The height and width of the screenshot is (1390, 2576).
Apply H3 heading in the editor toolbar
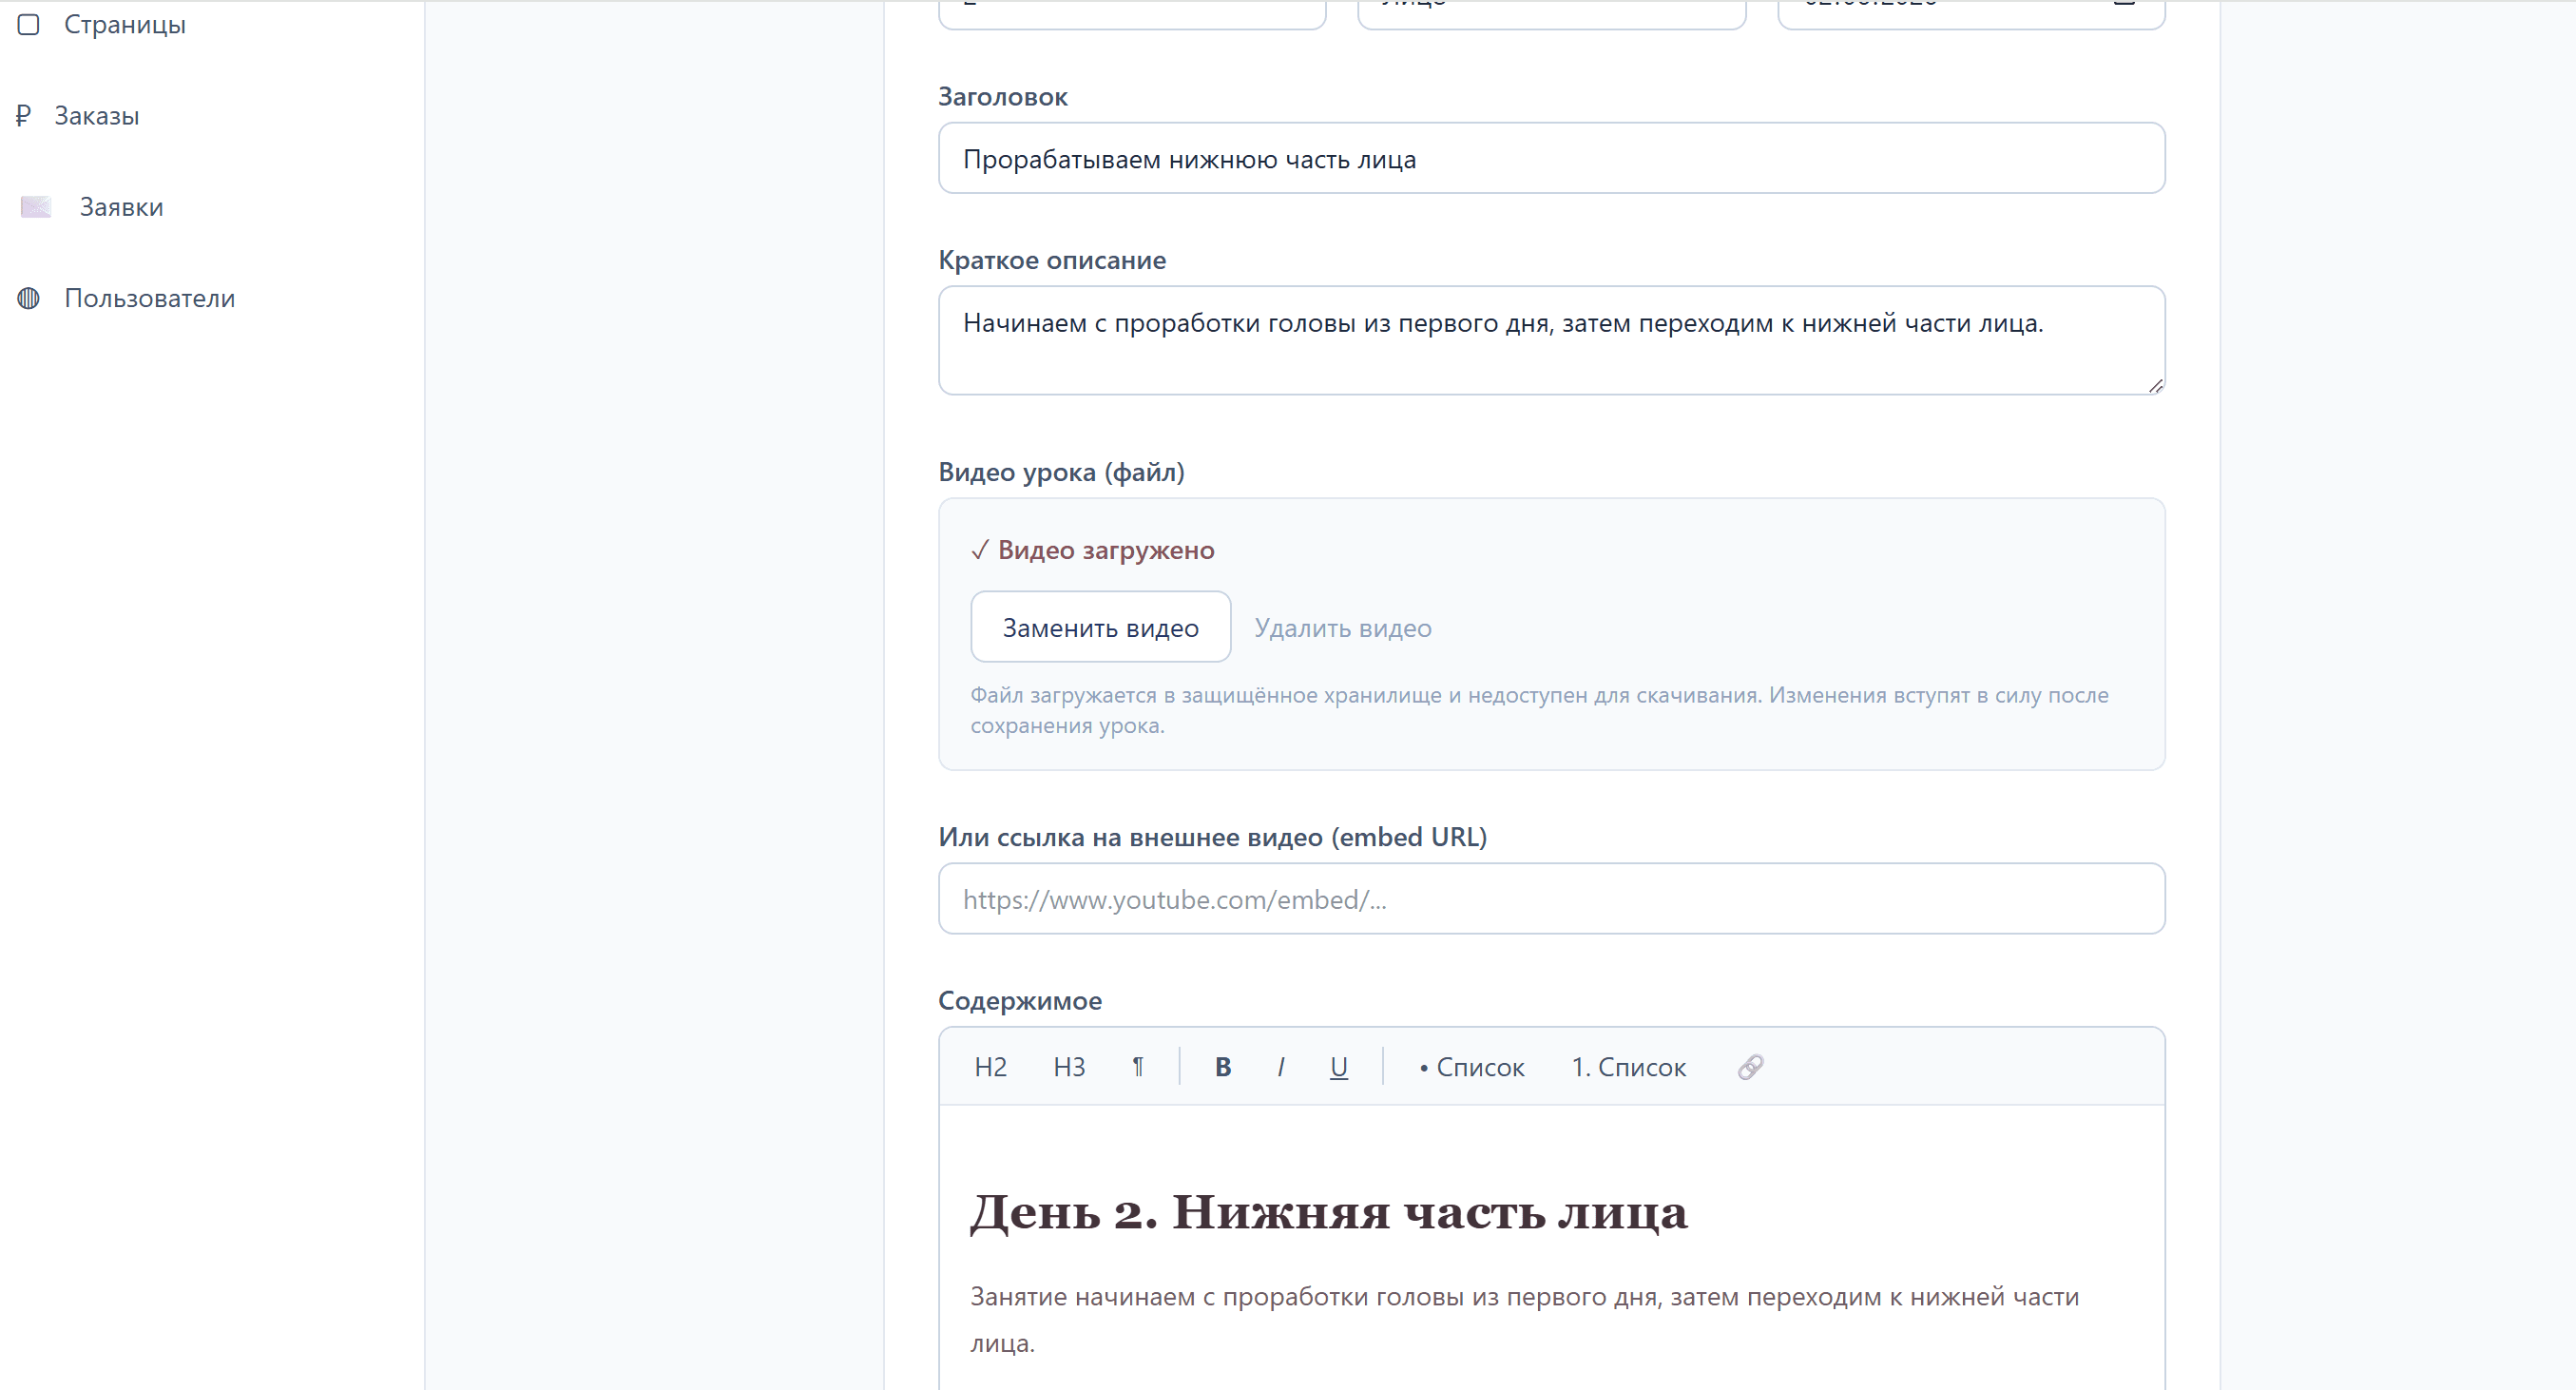tap(1069, 1067)
